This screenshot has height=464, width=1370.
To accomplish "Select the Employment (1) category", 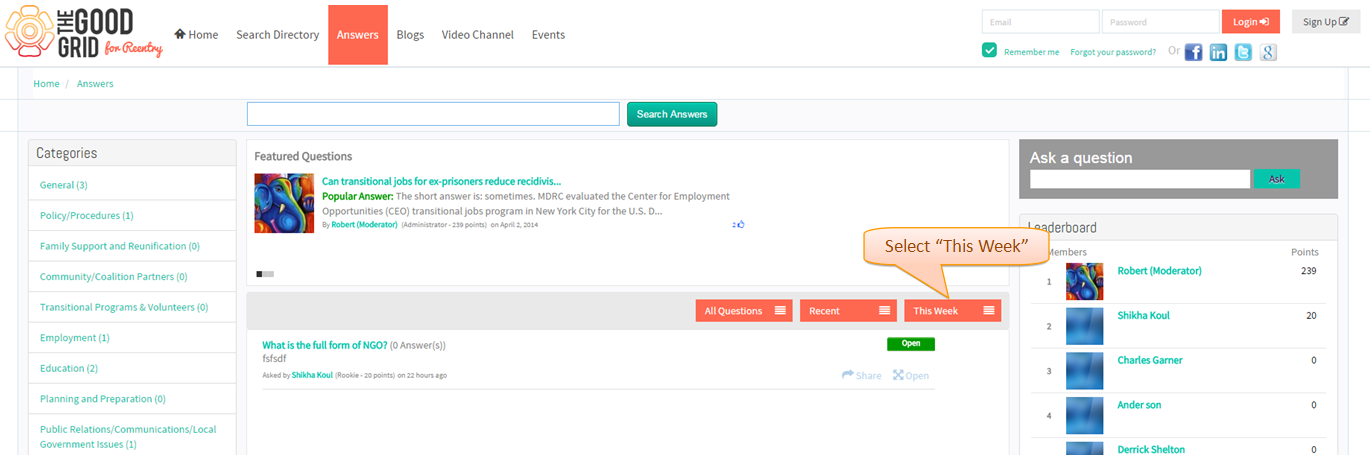I will (x=75, y=338).
